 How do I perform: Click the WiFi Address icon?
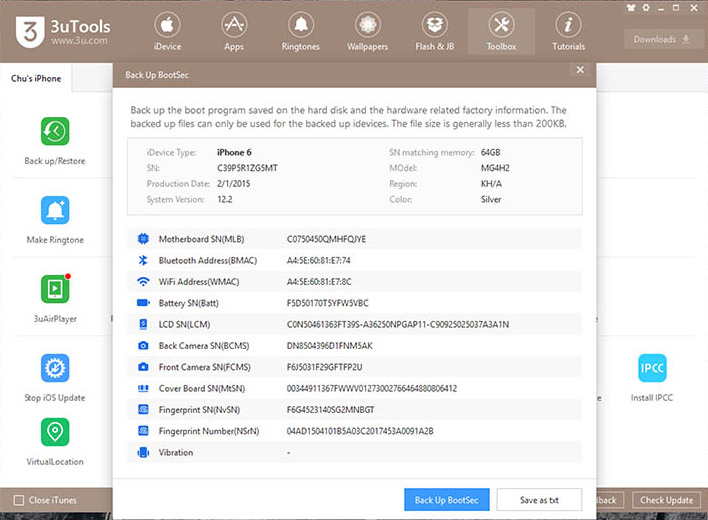143,282
